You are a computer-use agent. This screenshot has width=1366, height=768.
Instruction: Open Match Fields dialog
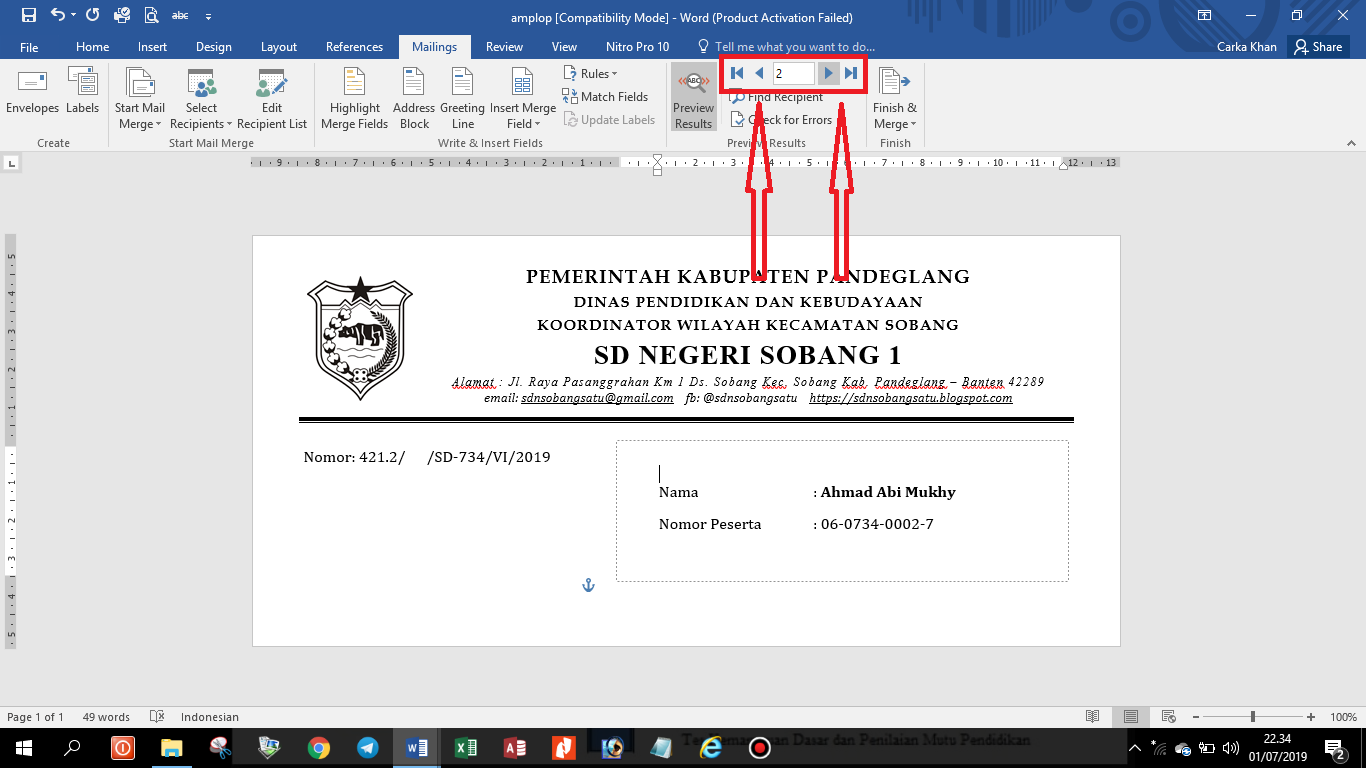(x=606, y=96)
